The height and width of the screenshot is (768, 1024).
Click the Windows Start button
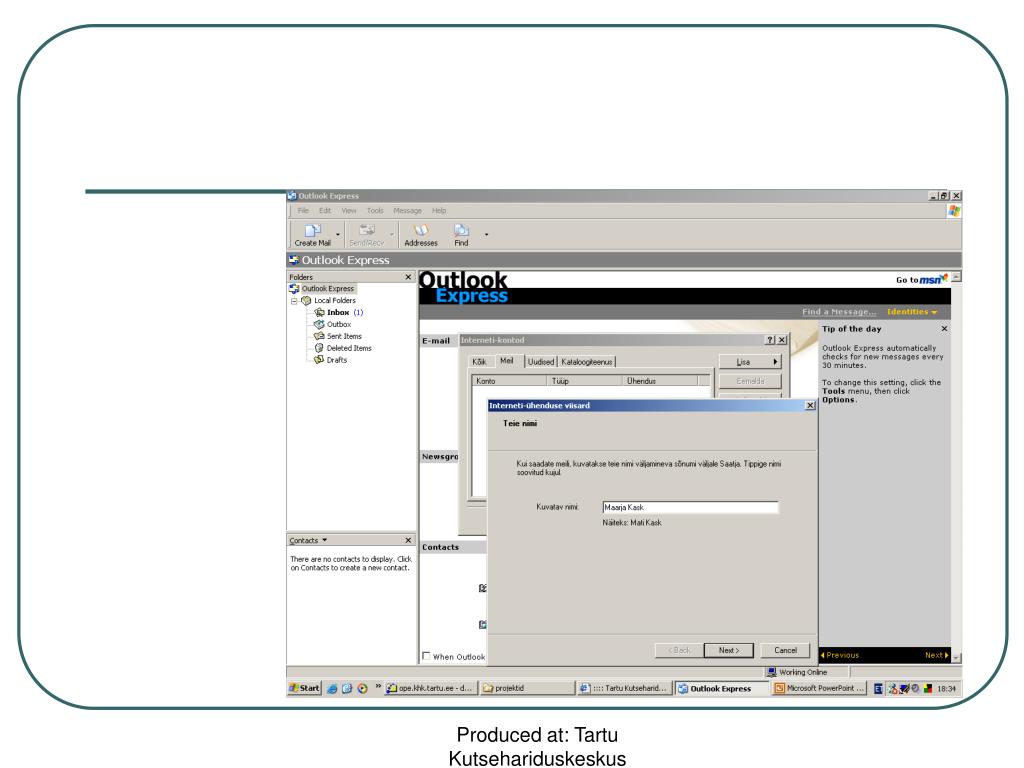pyautogui.click(x=304, y=688)
